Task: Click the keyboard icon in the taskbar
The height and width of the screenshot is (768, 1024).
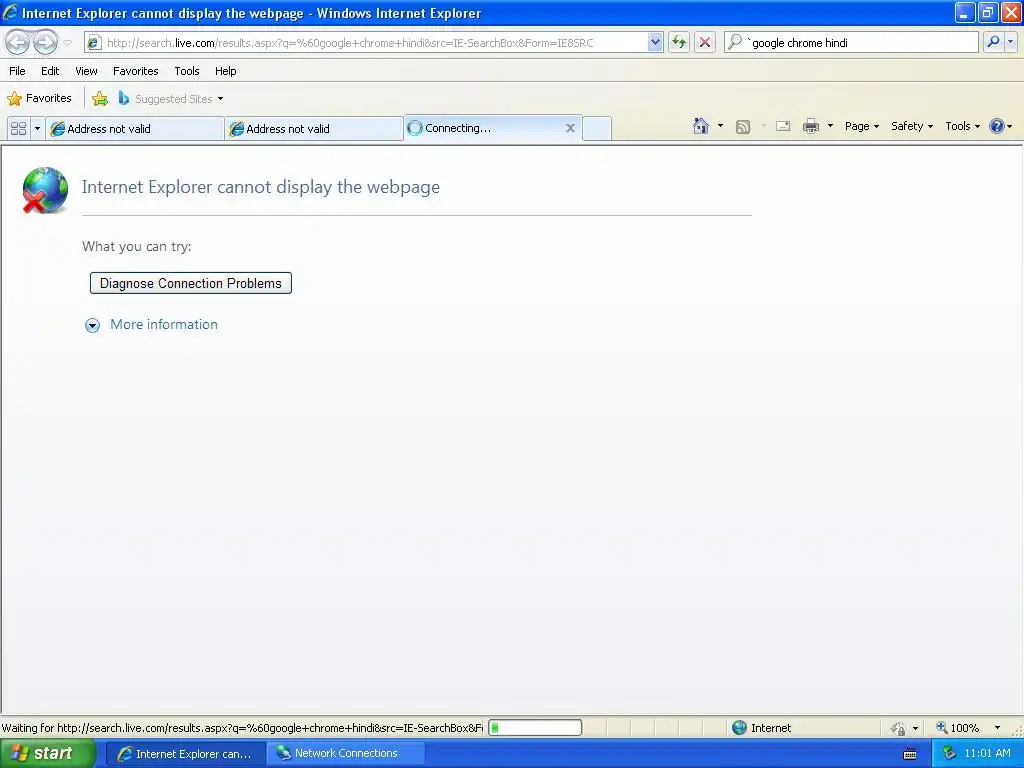Action: pyautogui.click(x=910, y=754)
